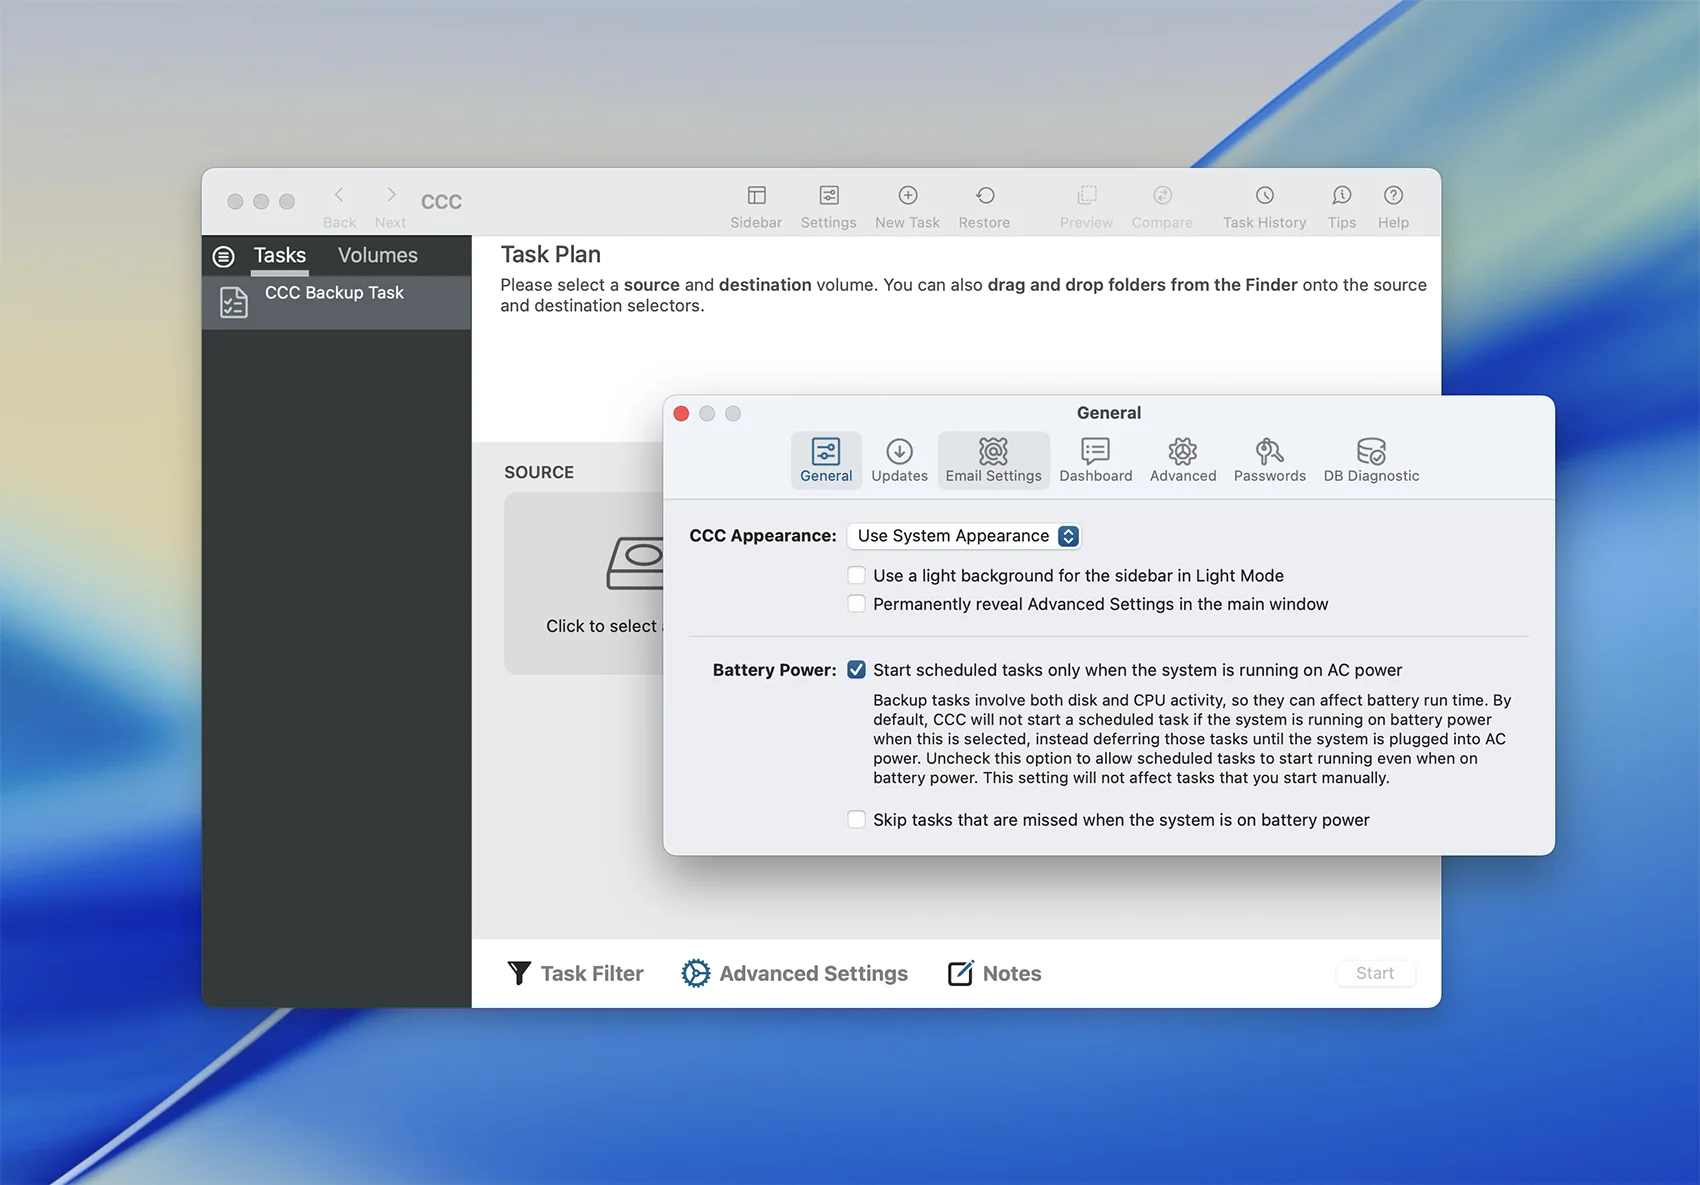Open the Email Settings pane
Image resolution: width=1700 pixels, height=1185 pixels.
coord(993,460)
